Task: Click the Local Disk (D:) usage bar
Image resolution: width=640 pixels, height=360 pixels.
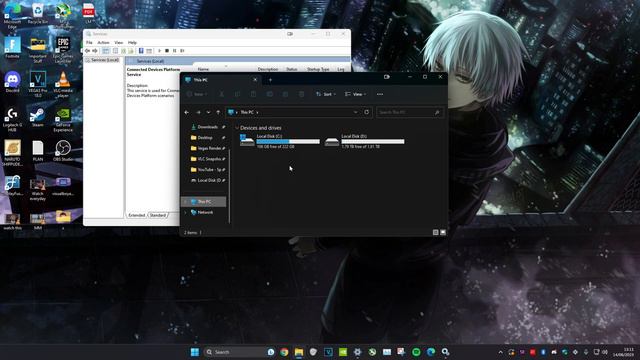Action: pos(373,141)
